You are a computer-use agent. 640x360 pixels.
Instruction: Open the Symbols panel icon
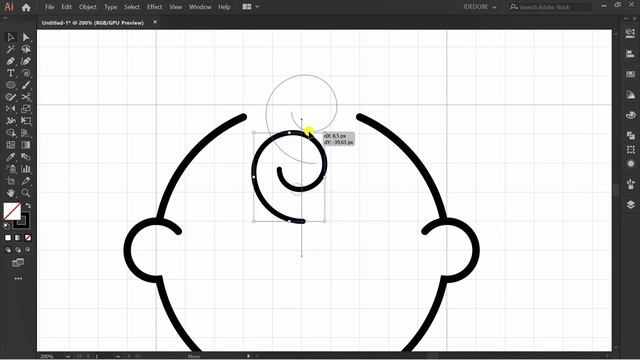coord(631,183)
